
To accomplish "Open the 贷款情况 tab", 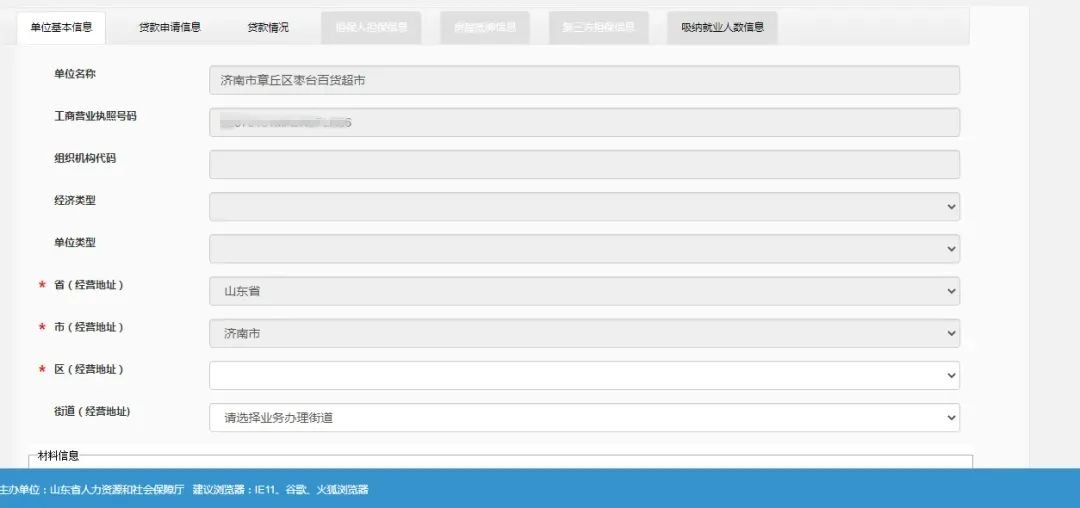I will coord(268,27).
